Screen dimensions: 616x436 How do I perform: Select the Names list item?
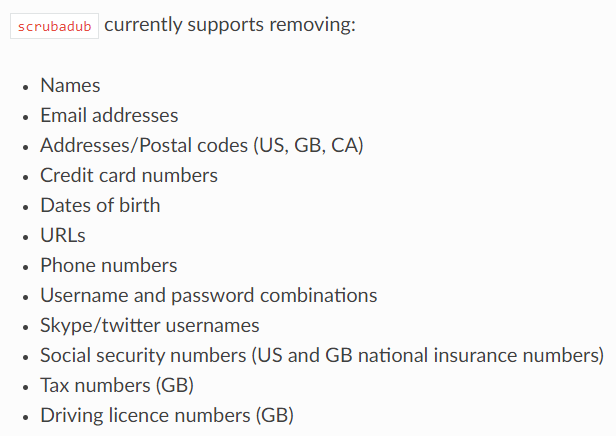[70, 86]
